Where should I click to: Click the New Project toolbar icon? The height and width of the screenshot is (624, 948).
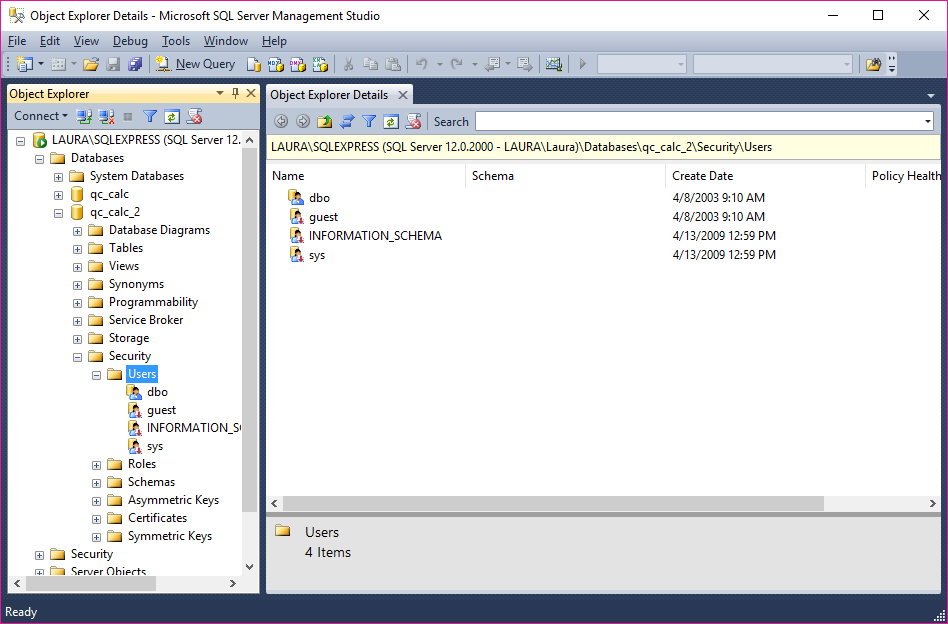[x=25, y=63]
